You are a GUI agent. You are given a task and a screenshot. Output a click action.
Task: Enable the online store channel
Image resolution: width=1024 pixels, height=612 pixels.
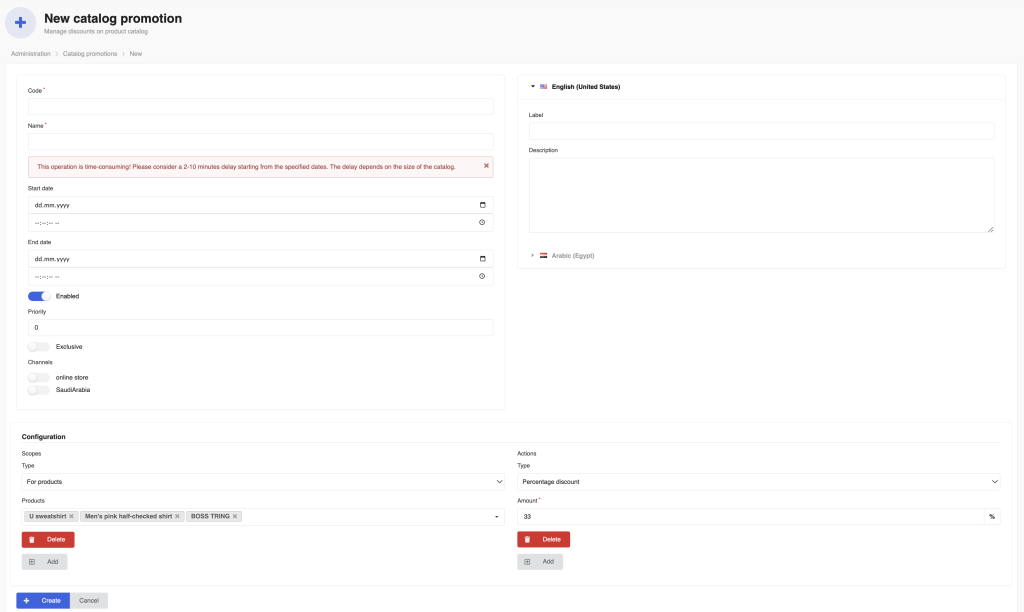click(39, 378)
